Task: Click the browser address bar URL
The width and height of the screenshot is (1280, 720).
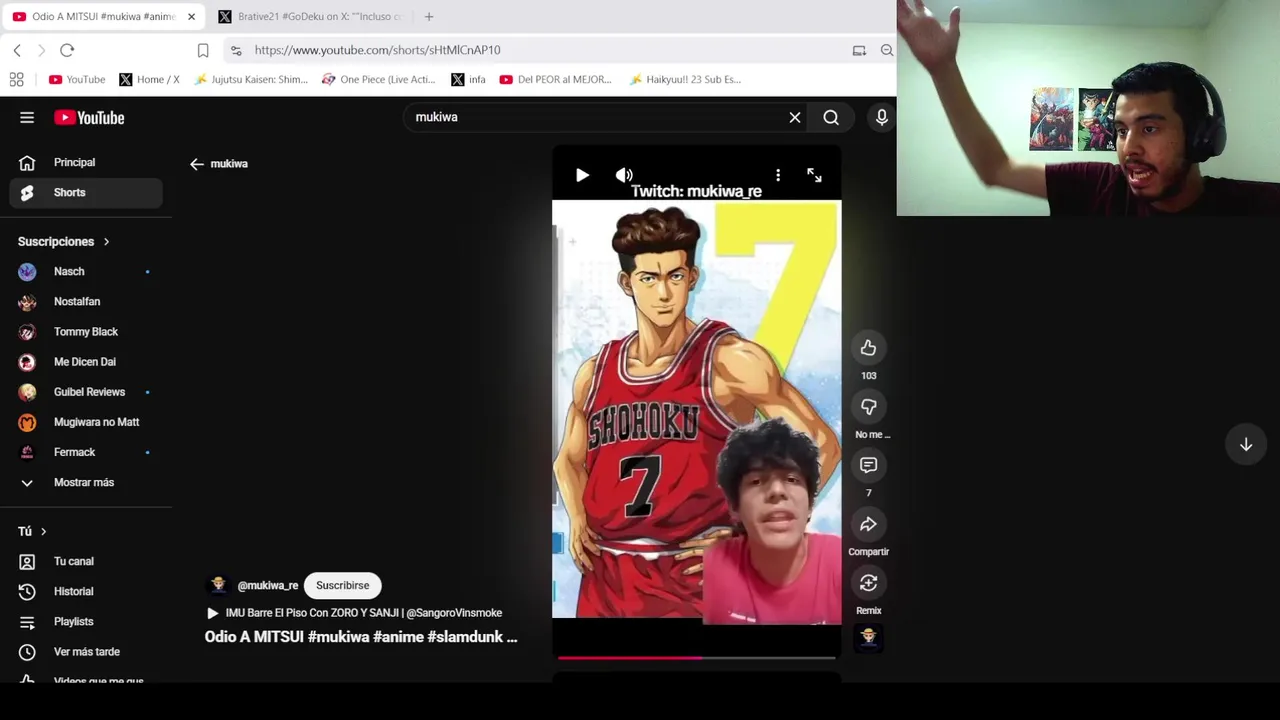Action: pyautogui.click(x=377, y=50)
